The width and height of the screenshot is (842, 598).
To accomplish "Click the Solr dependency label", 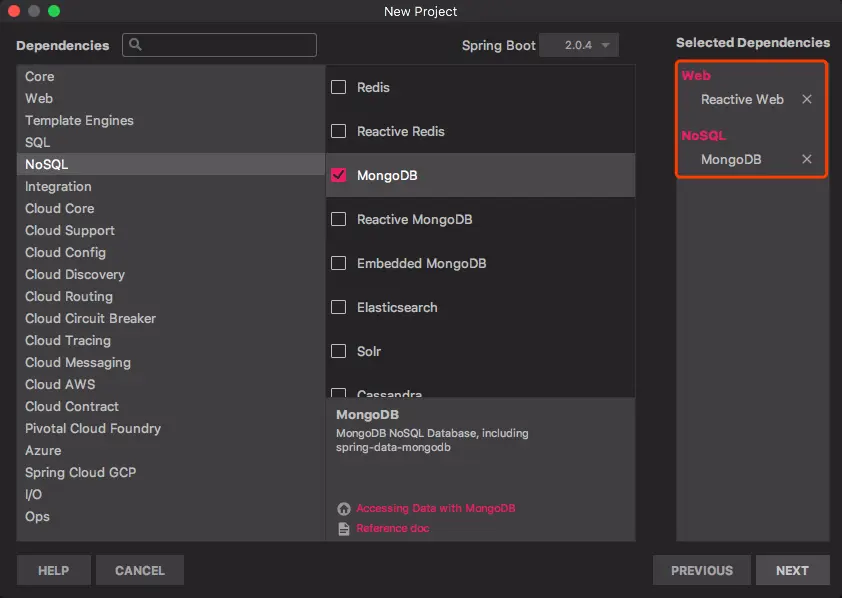I will 369,352.
